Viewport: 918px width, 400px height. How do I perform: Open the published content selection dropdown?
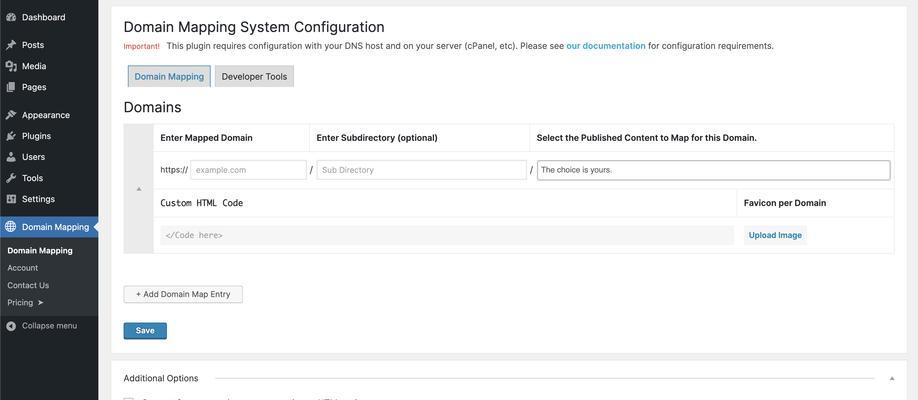[714, 170]
